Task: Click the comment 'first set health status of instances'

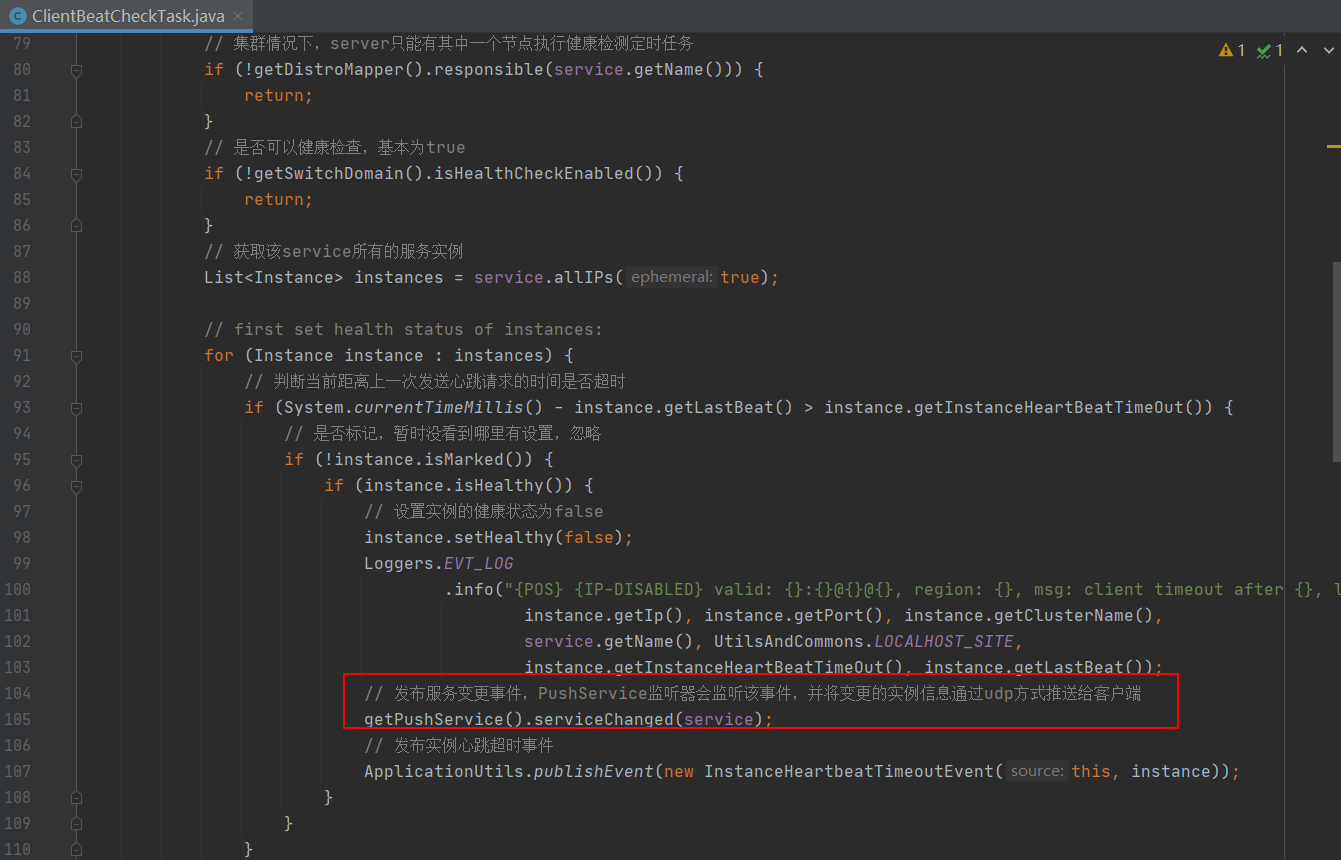Action: click(403, 329)
